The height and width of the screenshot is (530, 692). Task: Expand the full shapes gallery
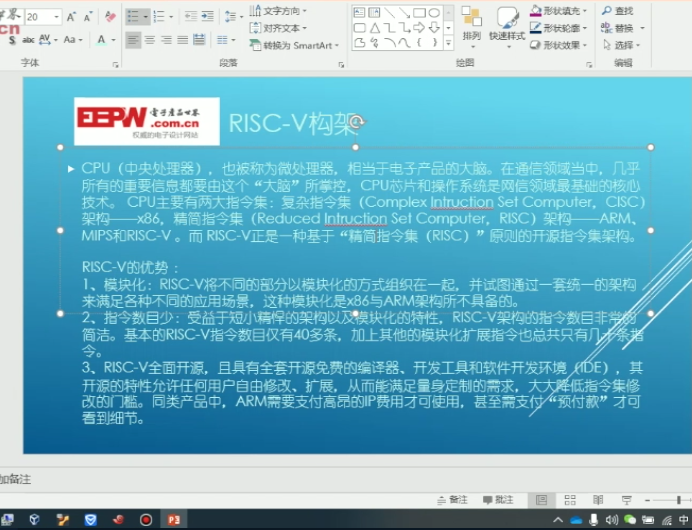point(448,43)
